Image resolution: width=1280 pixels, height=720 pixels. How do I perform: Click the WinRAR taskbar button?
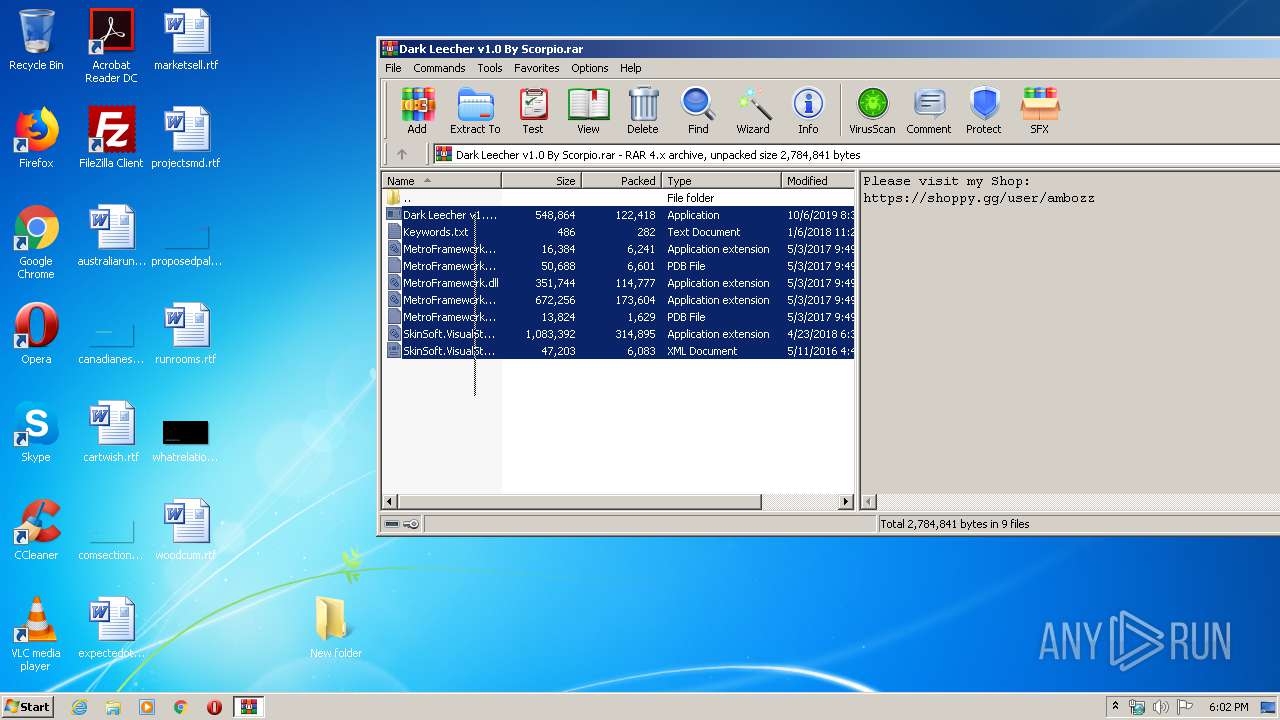(249, 707)
